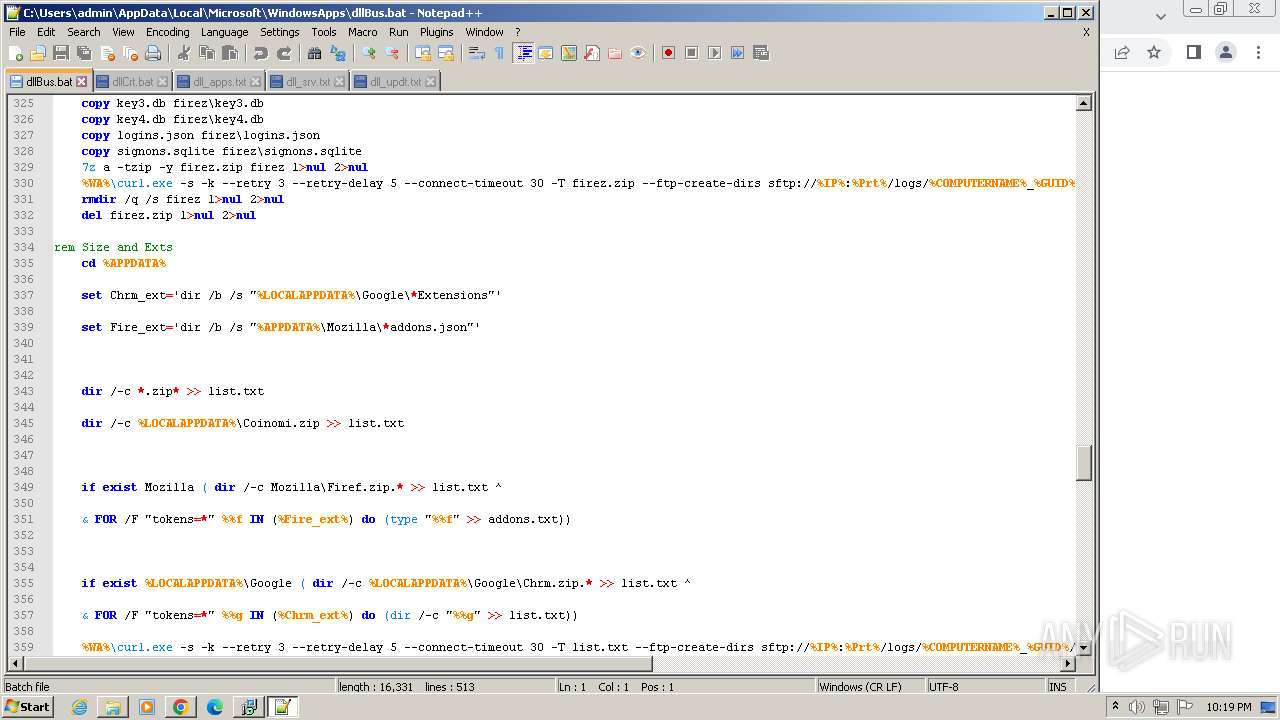The height and width of the screenshot is (720, 1280).
Task: Open the File menu
Action: [17, 32]
